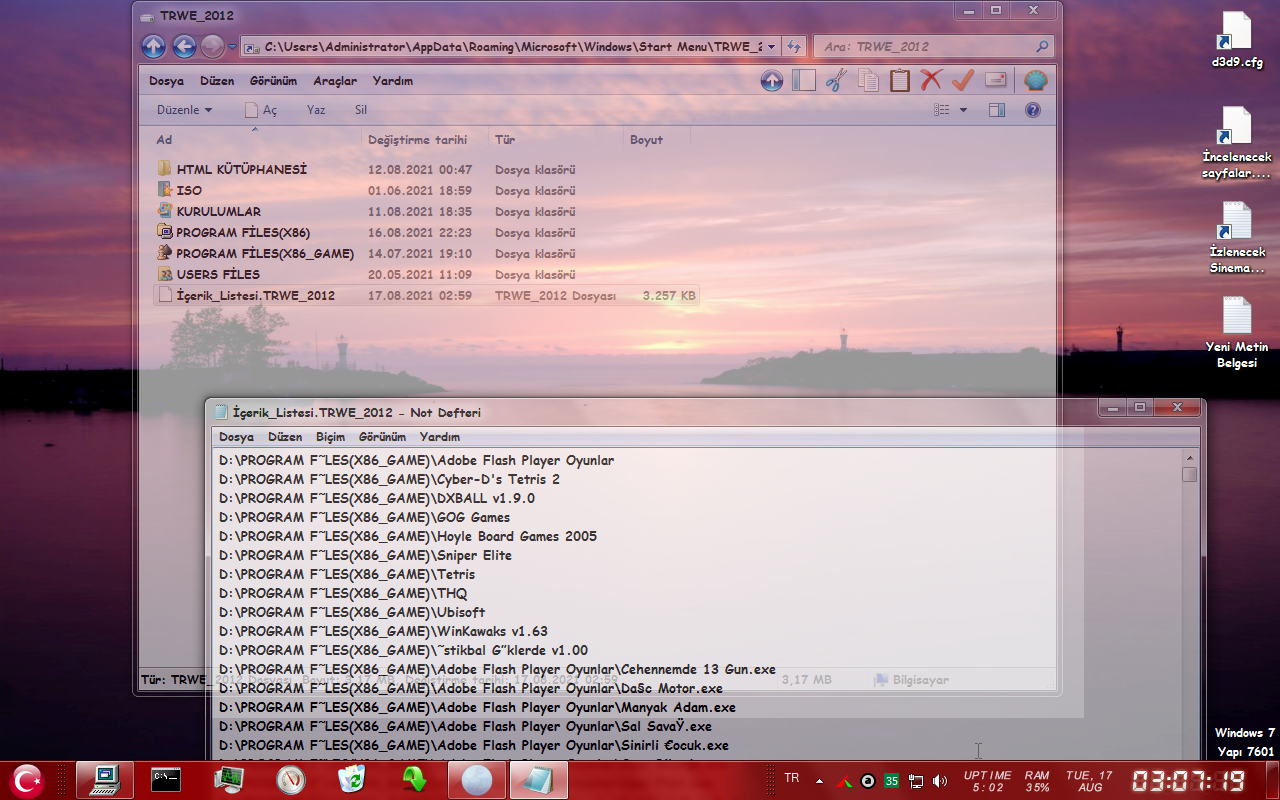Viewport: 1280px width, 800px height.
Task: Open recent pages dropdown beside Forward button
Action: pyautogui.click(x=232, y=46)
